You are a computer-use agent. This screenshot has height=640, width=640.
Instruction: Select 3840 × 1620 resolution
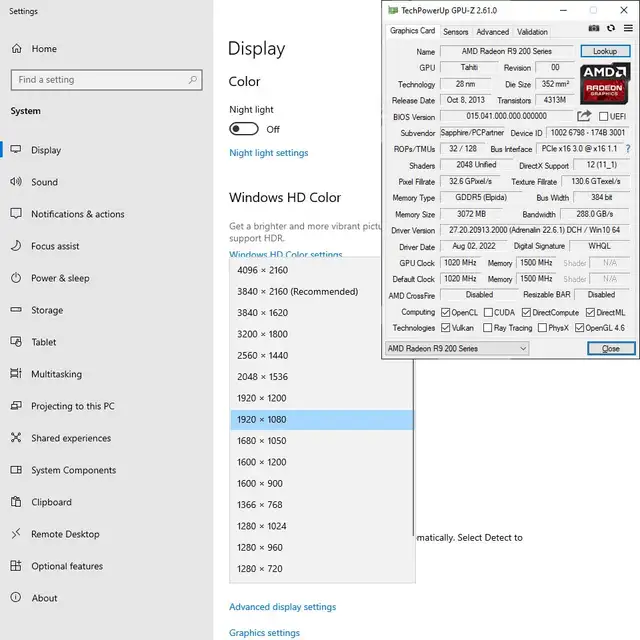pos(322,313)
